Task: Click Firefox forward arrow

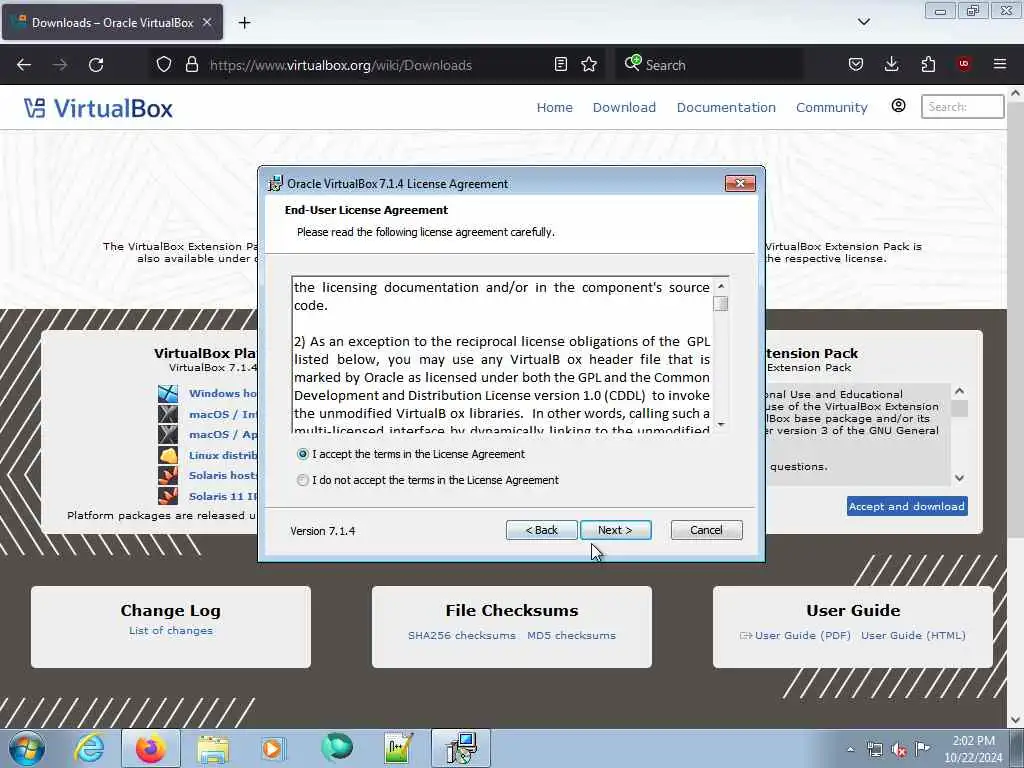Action: point(60,65)
